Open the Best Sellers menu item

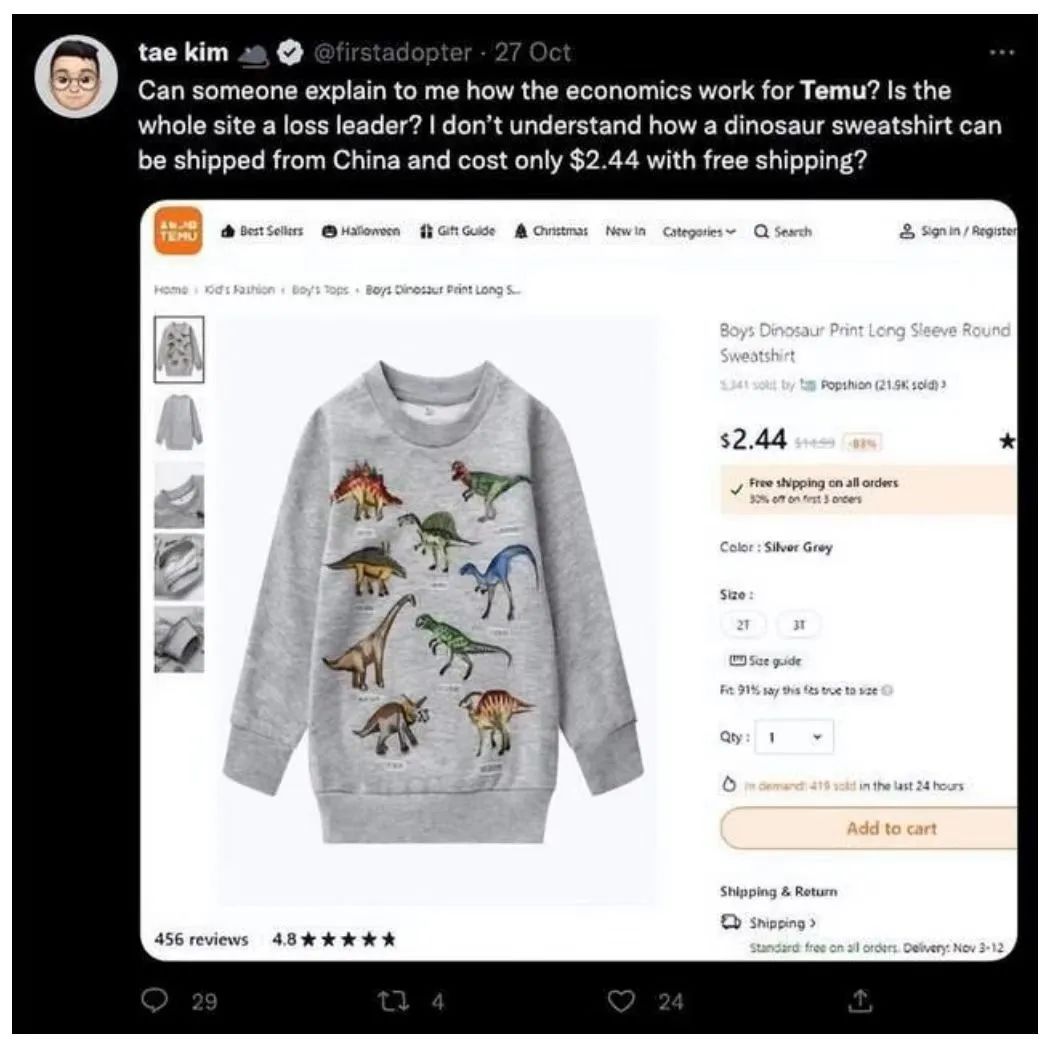click(263, 231)
